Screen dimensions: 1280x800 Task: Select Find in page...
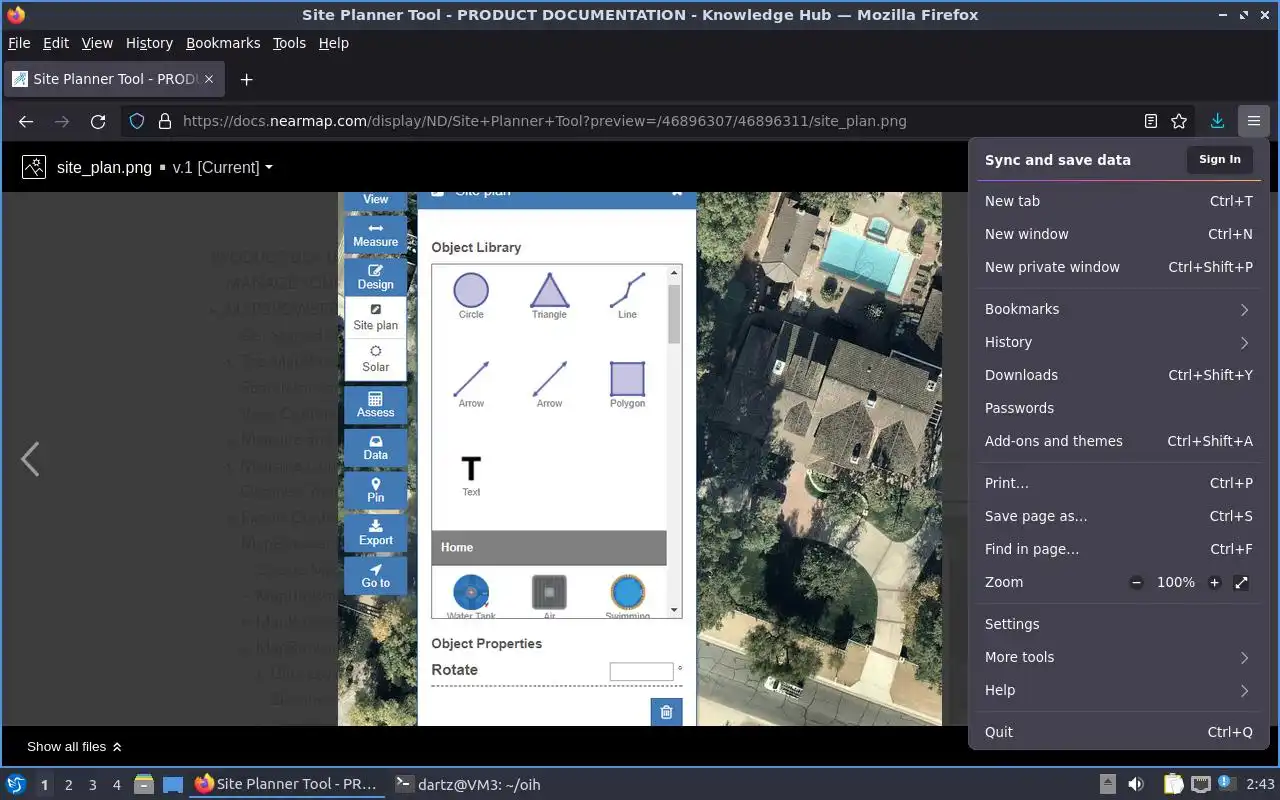point(1118,549)
